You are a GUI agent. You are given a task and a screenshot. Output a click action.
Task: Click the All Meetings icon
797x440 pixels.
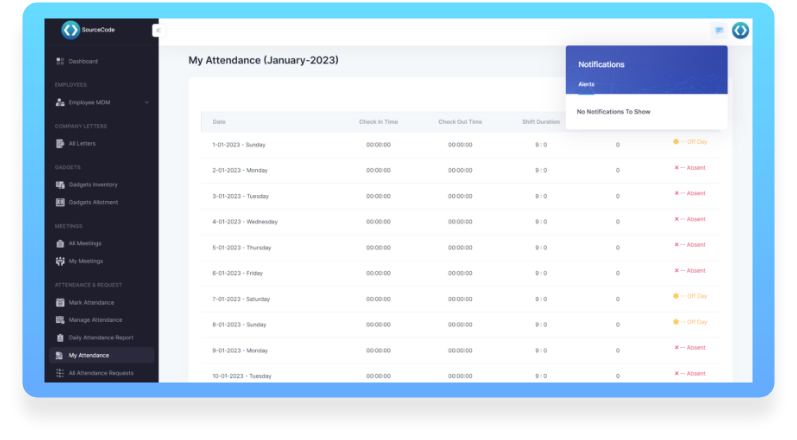pos(60,244)
